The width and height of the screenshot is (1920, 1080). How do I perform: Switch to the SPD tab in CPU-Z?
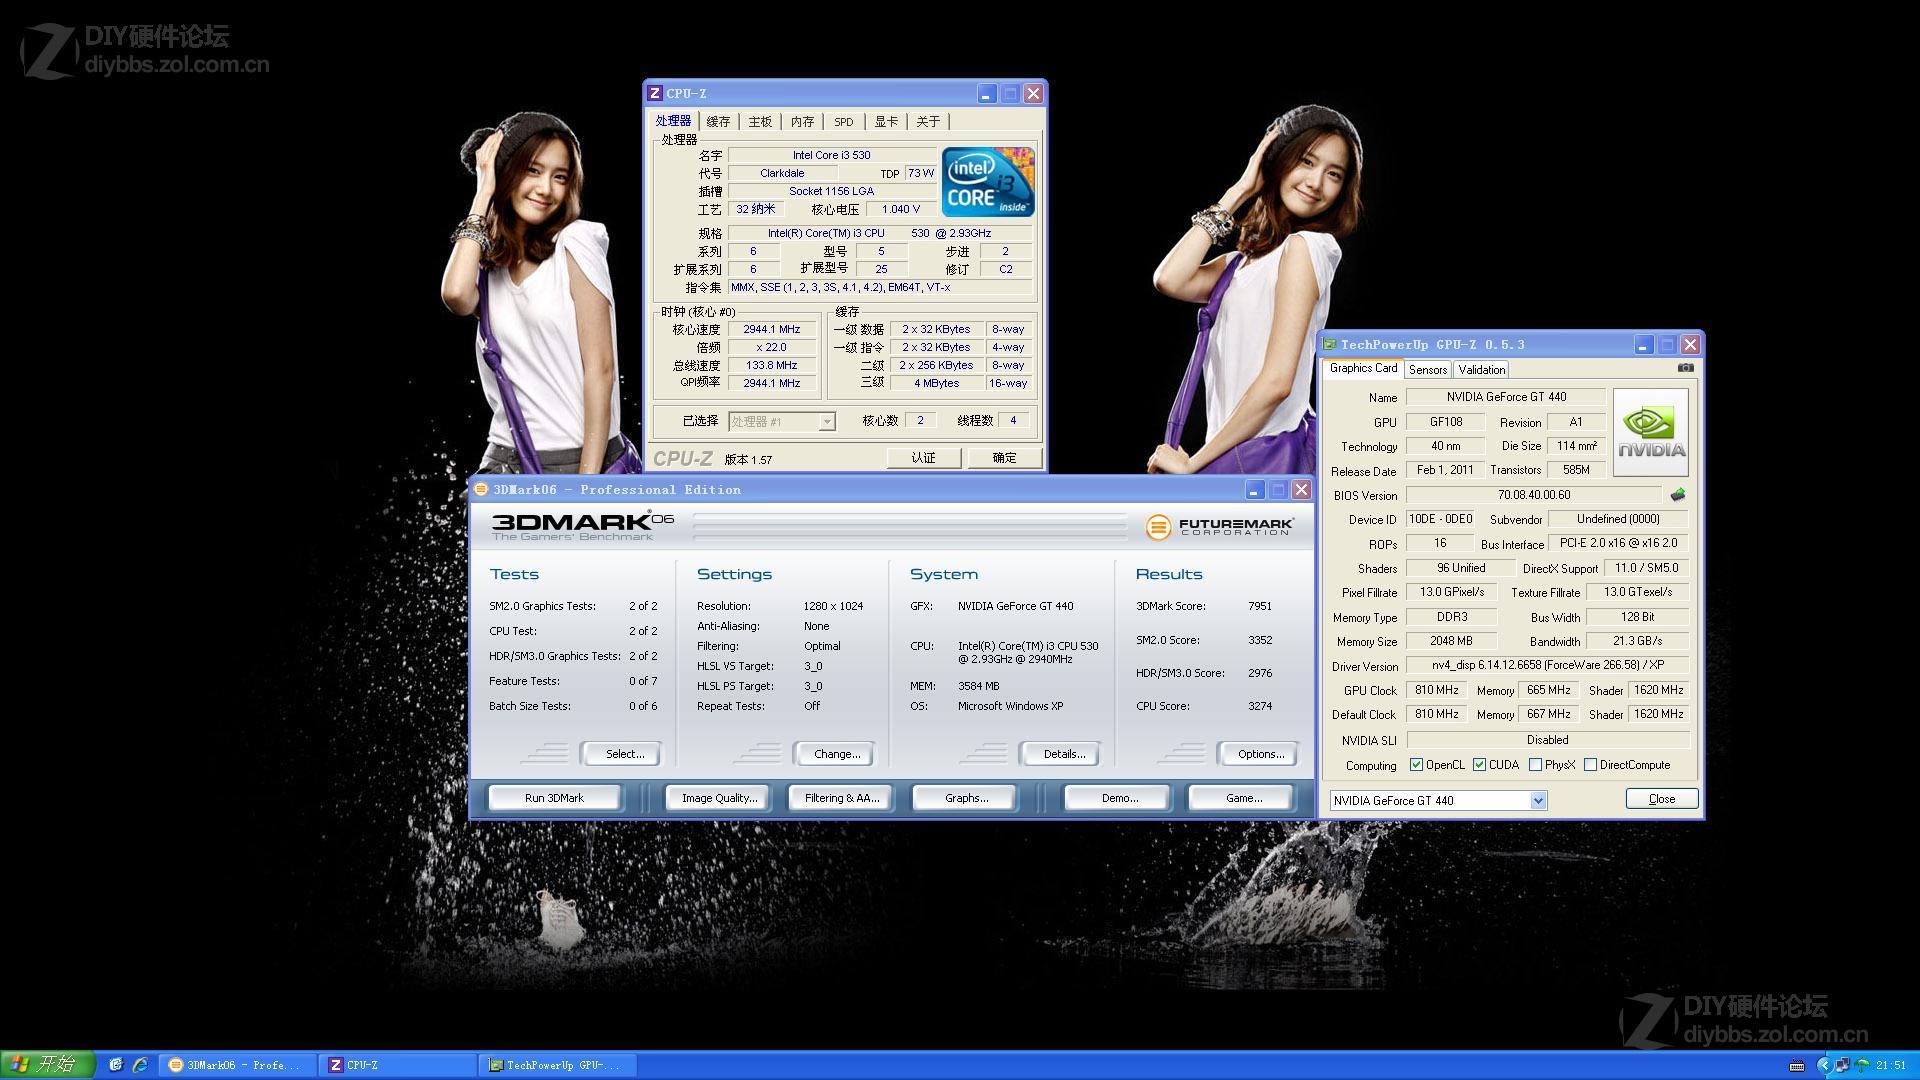pyautogui.click(x=844, y=122)
